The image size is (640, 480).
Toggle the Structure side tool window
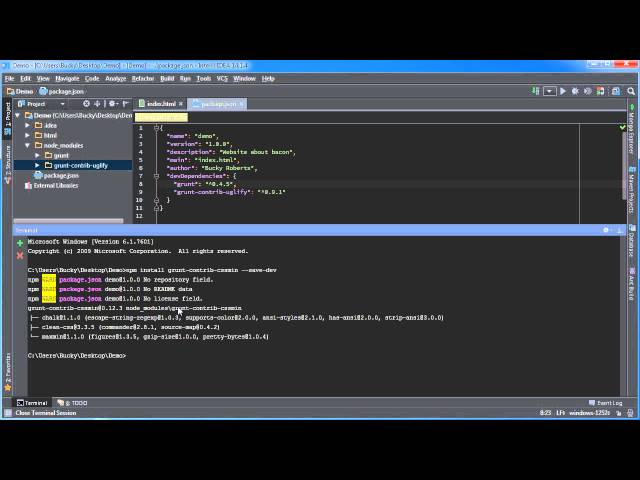(7, 164)
